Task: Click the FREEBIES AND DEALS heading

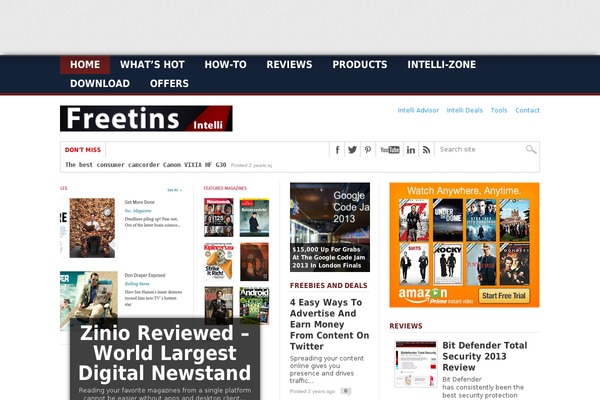Action: 329,286
